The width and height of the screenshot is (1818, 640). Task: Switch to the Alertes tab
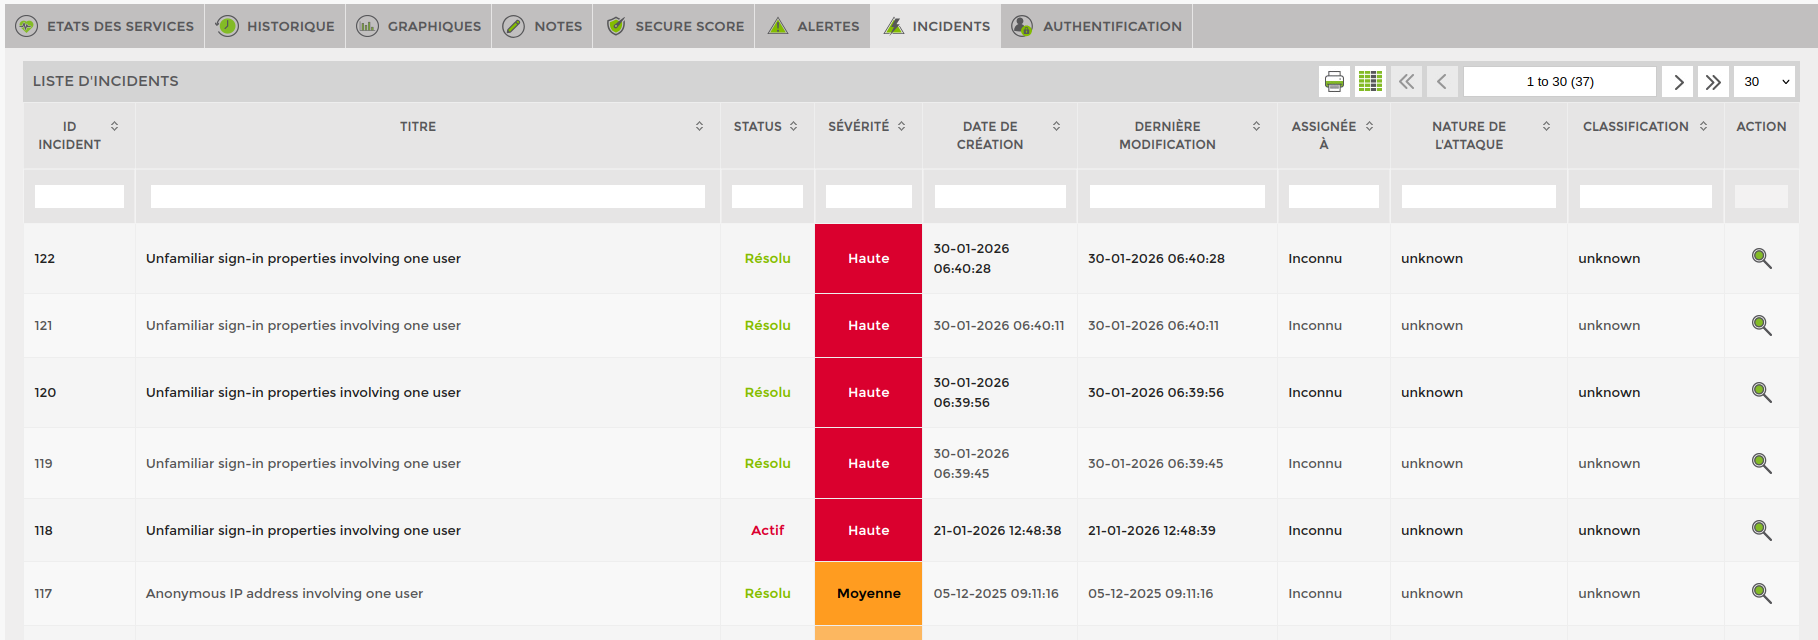813,27
